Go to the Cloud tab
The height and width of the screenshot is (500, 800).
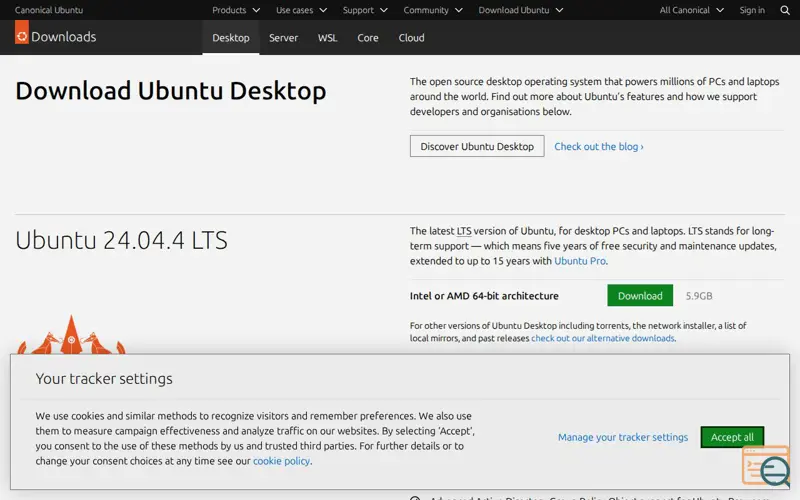click(411, 38)
